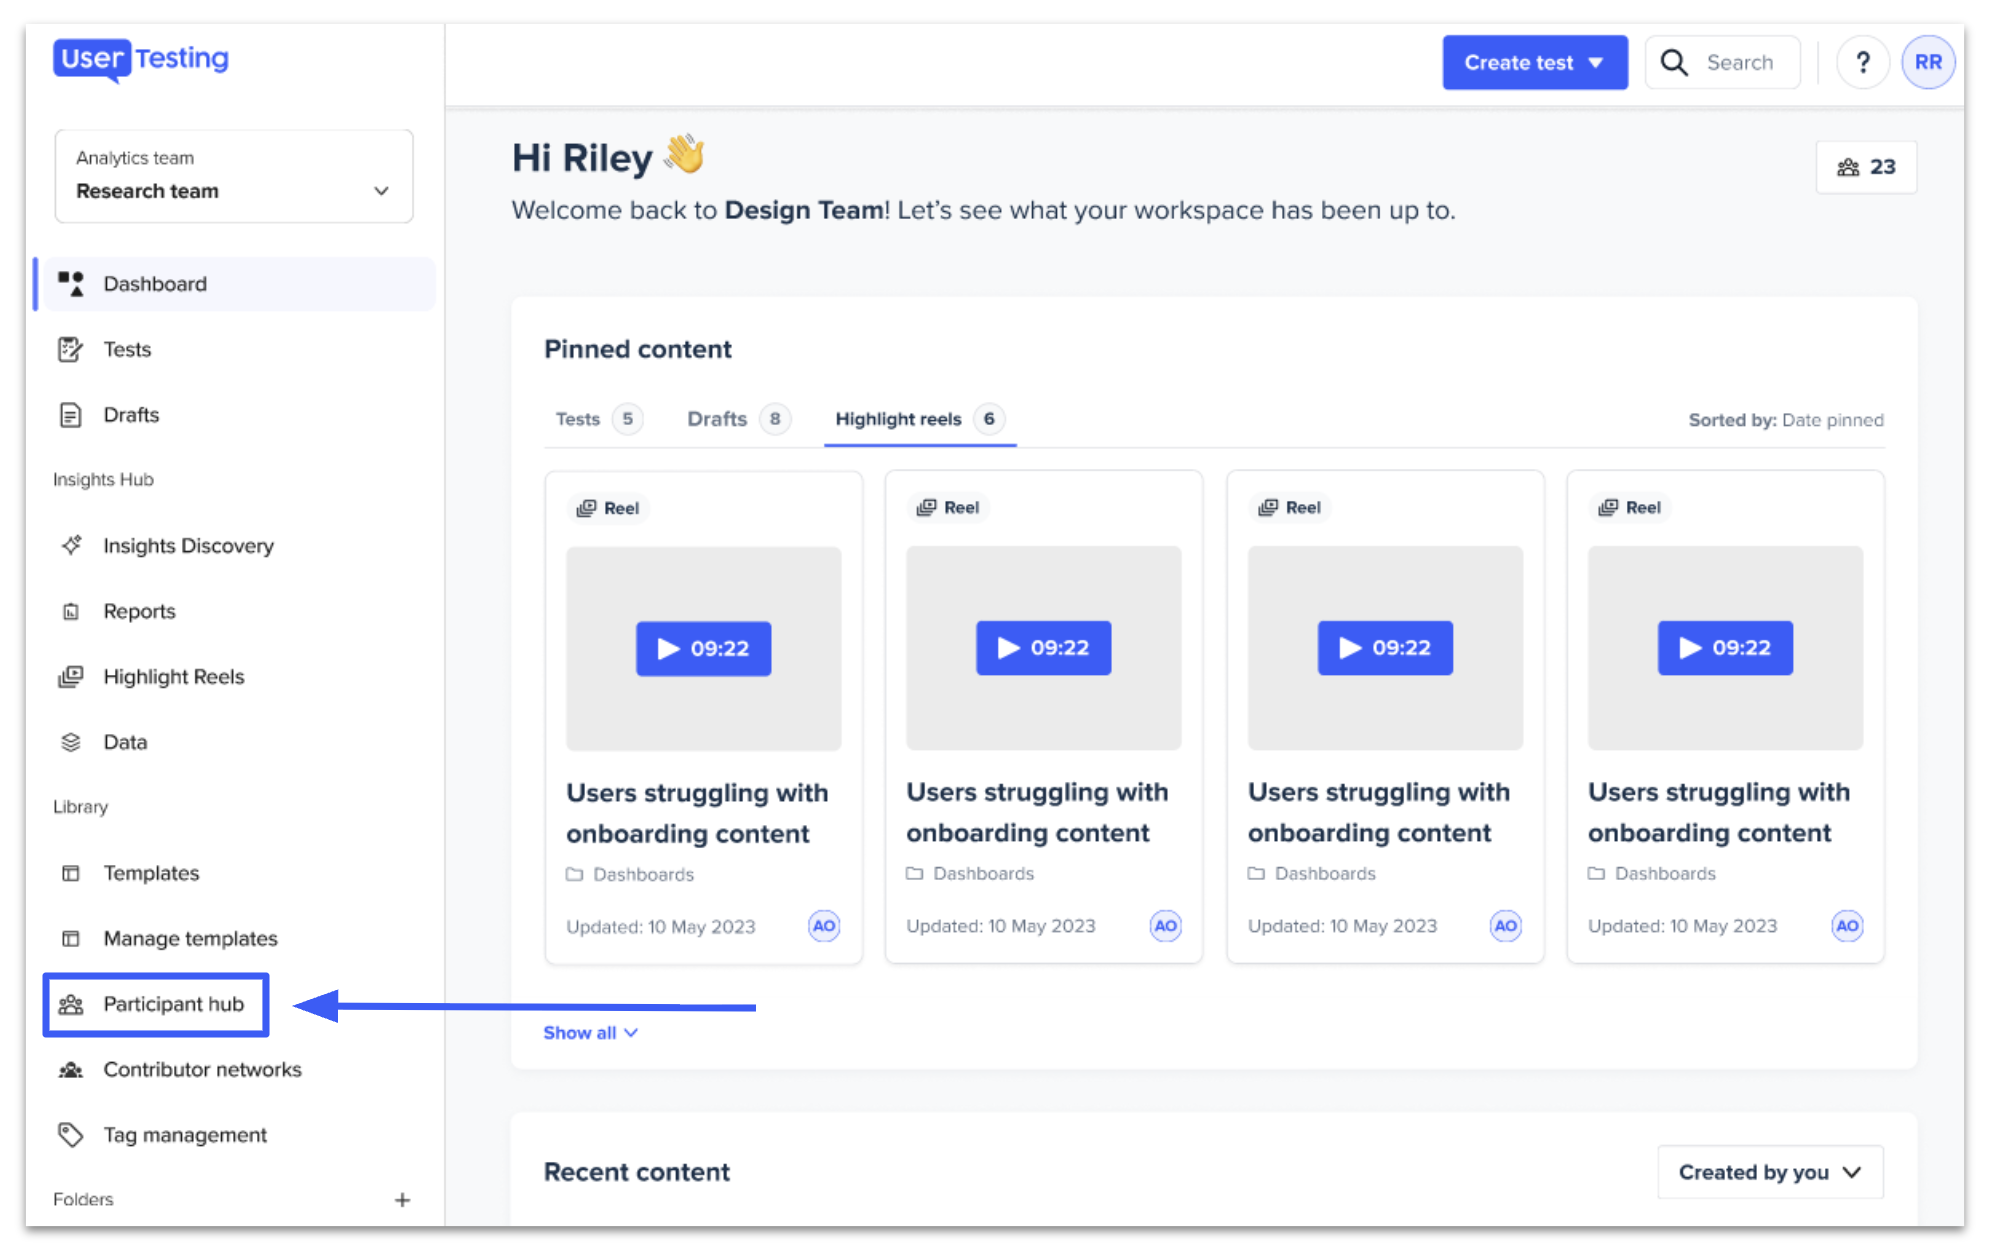This screenshot has width=1996, height=1256.
Task: Open the RR profile avatar menu
Action: pyautogui.click(x=1928, y=63)
